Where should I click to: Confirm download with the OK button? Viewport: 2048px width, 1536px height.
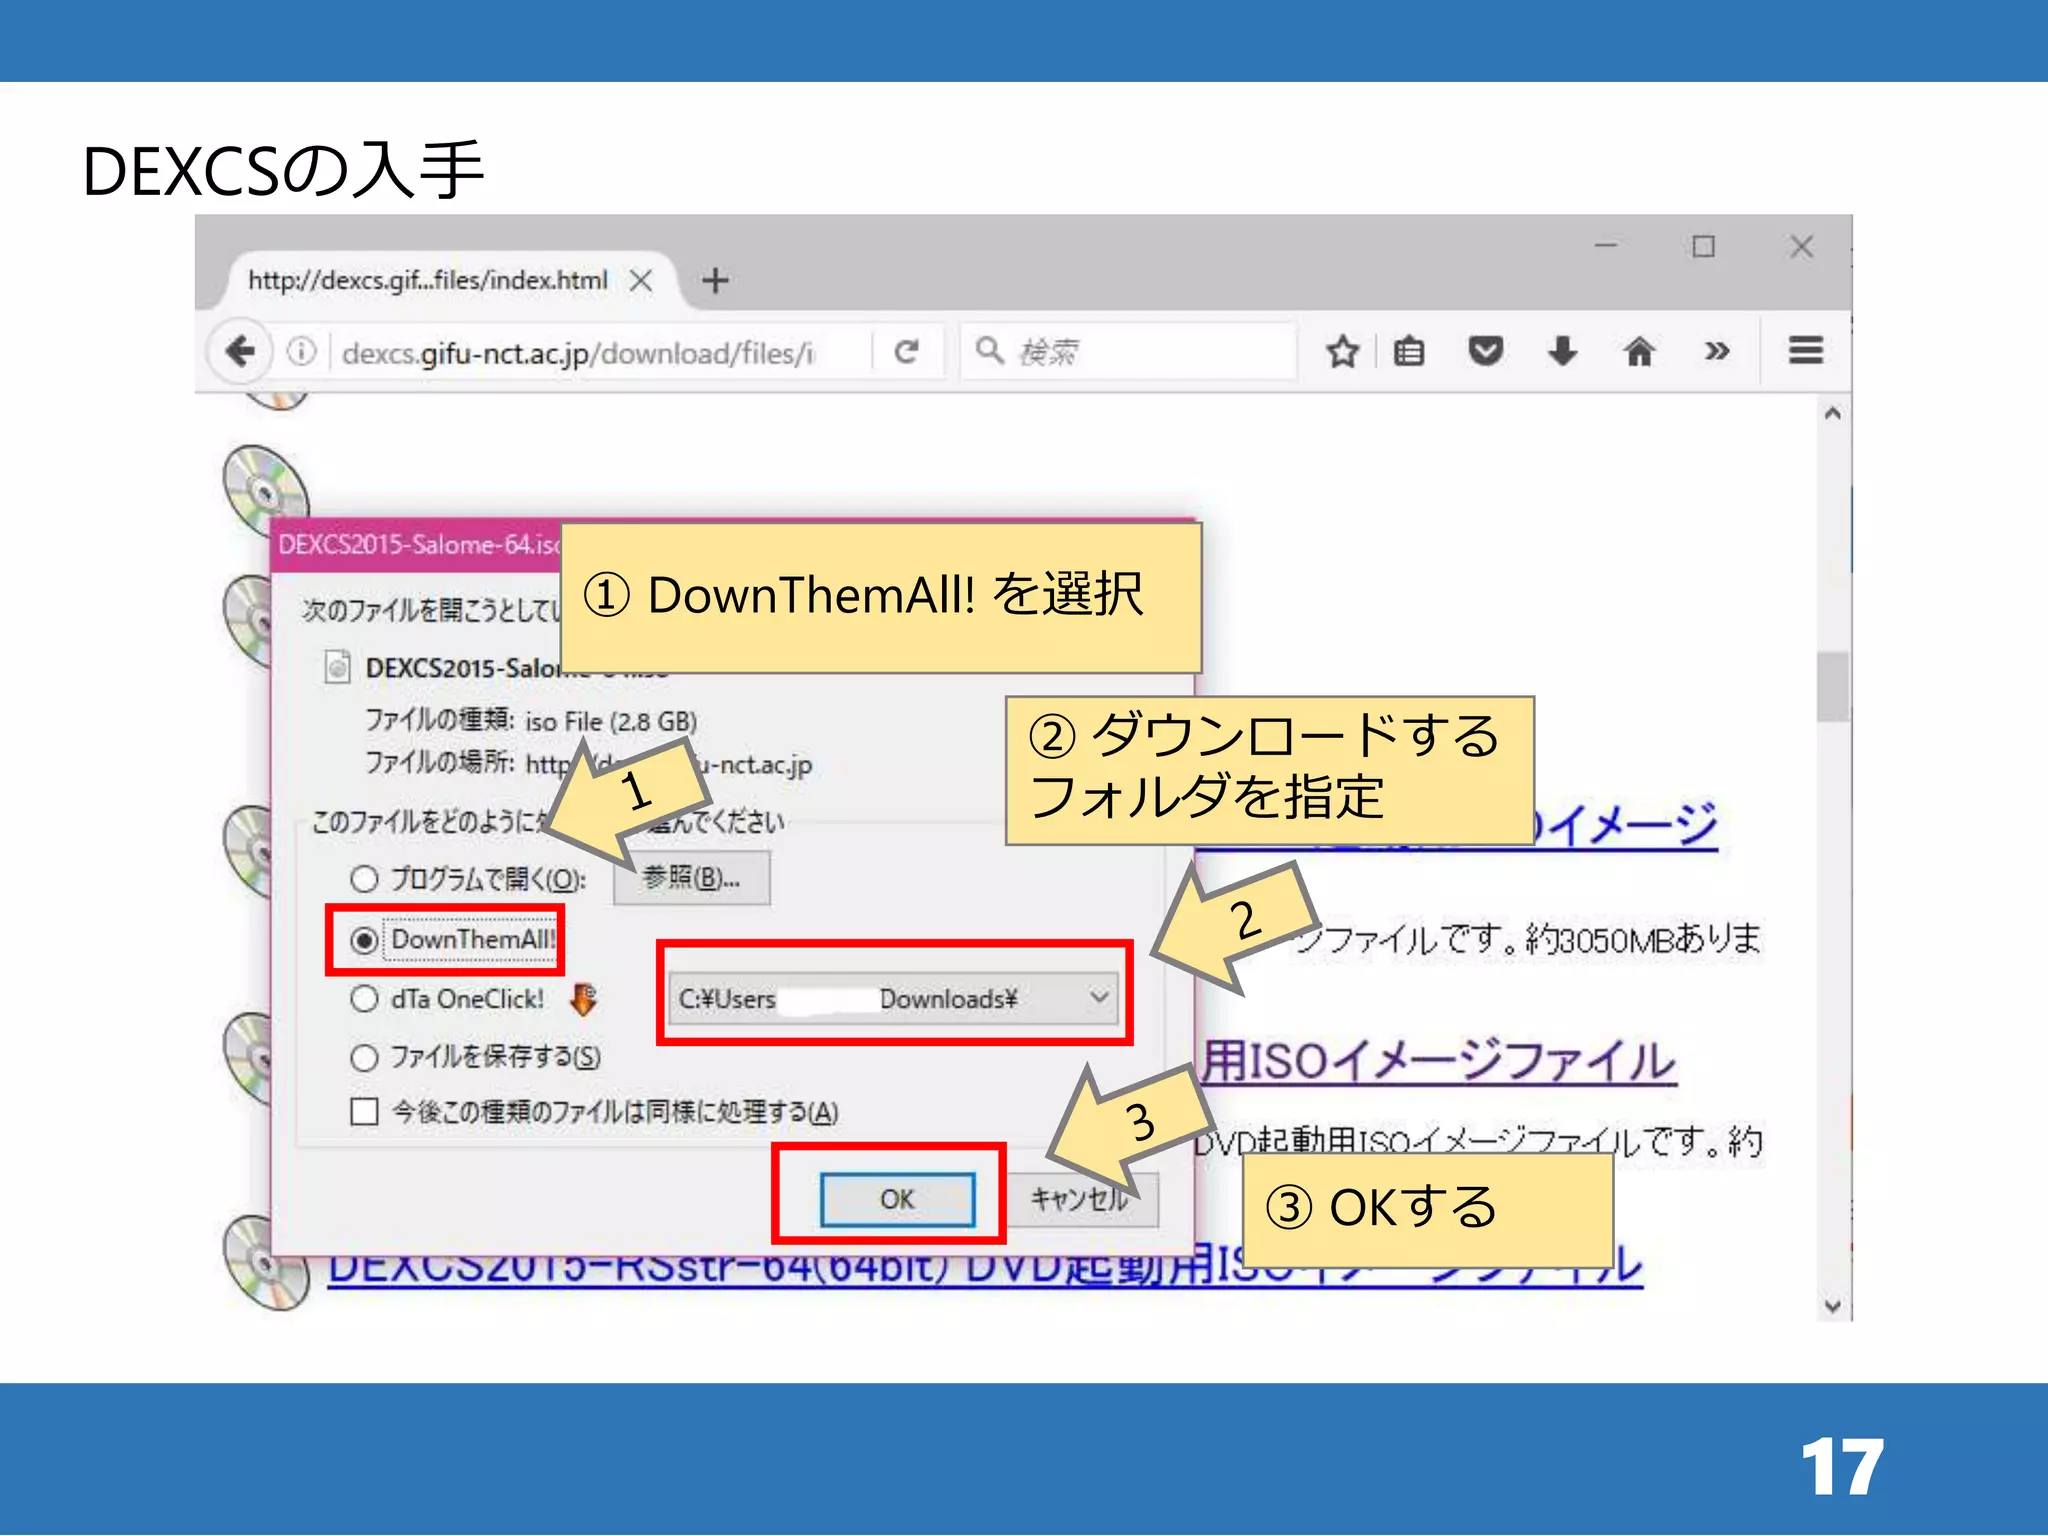[897, 1199]
